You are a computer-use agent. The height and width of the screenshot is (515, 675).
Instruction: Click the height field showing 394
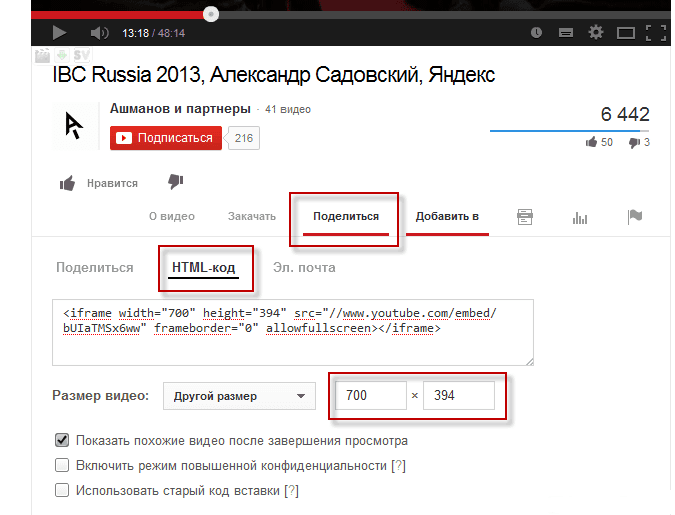click(x=459, y=395)
